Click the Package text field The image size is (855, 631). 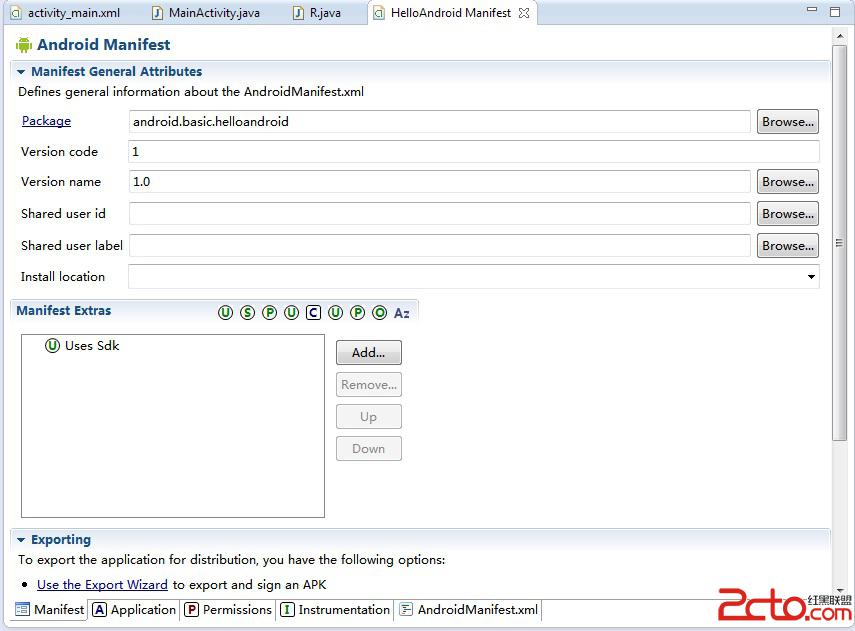coord(439,122)
